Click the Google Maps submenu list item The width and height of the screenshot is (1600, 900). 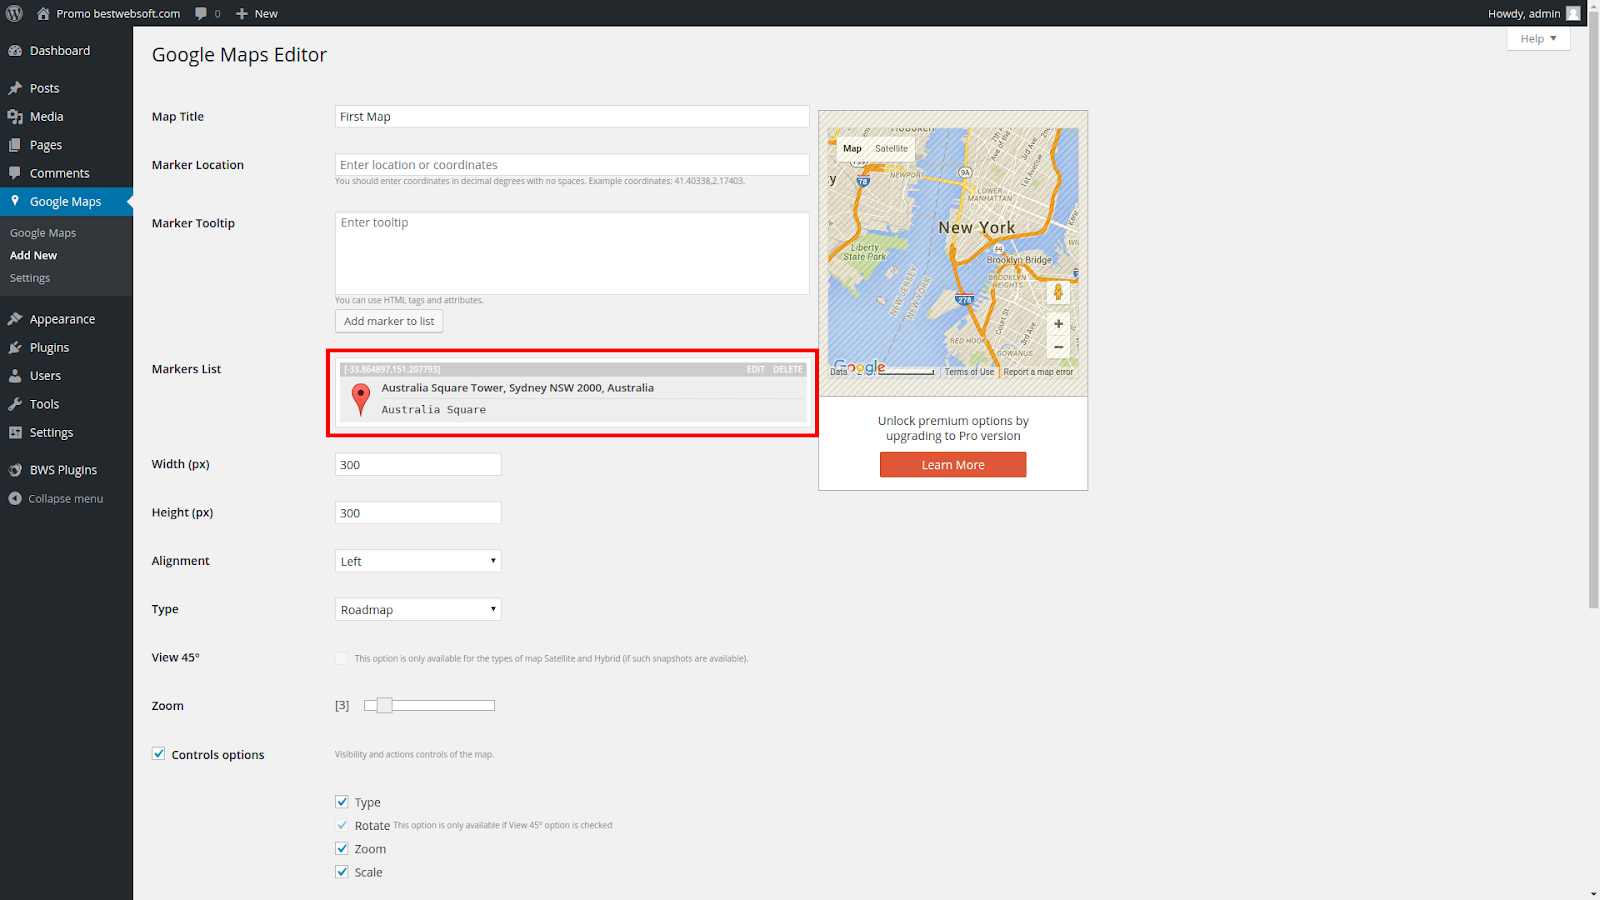[x=43, y=233]
